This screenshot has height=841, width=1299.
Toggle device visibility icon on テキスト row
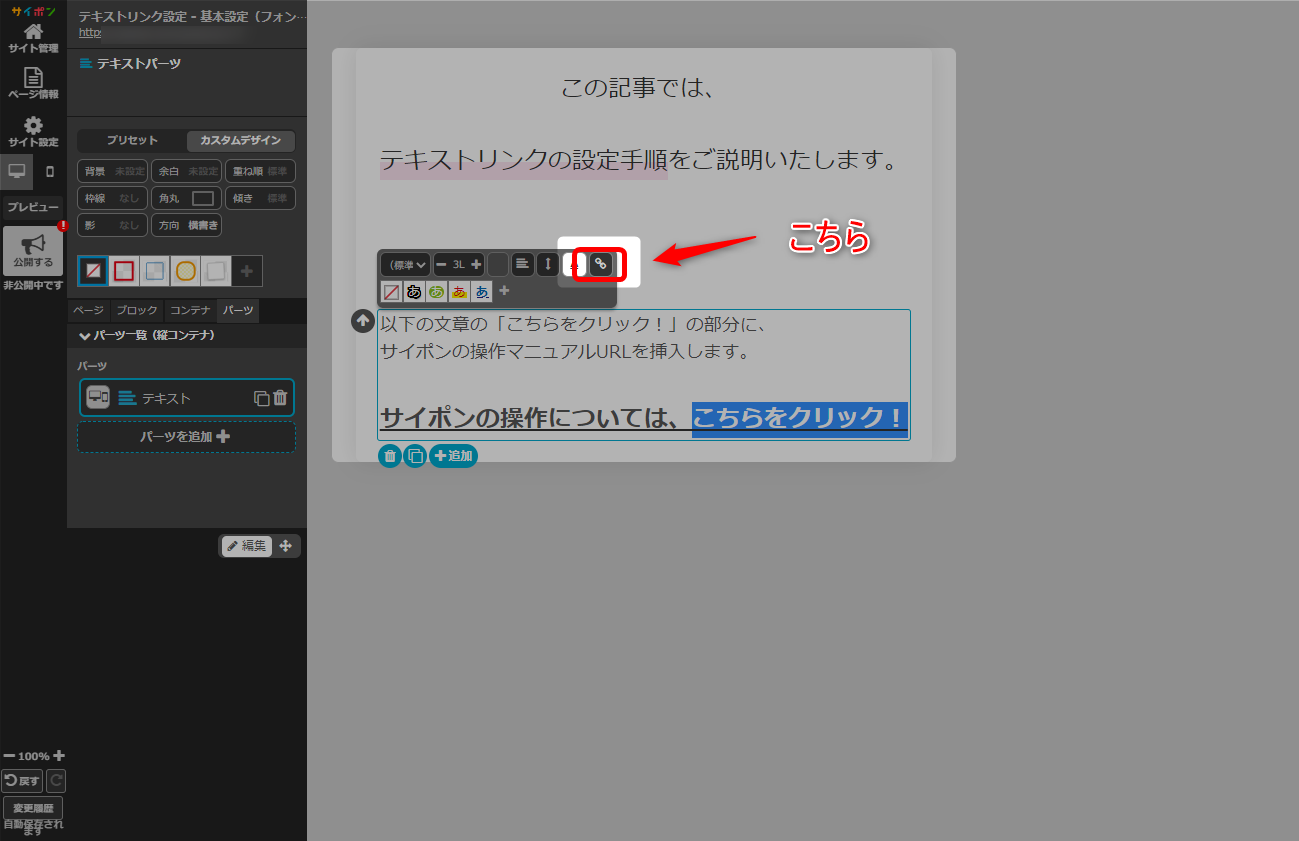coord(98,398)
